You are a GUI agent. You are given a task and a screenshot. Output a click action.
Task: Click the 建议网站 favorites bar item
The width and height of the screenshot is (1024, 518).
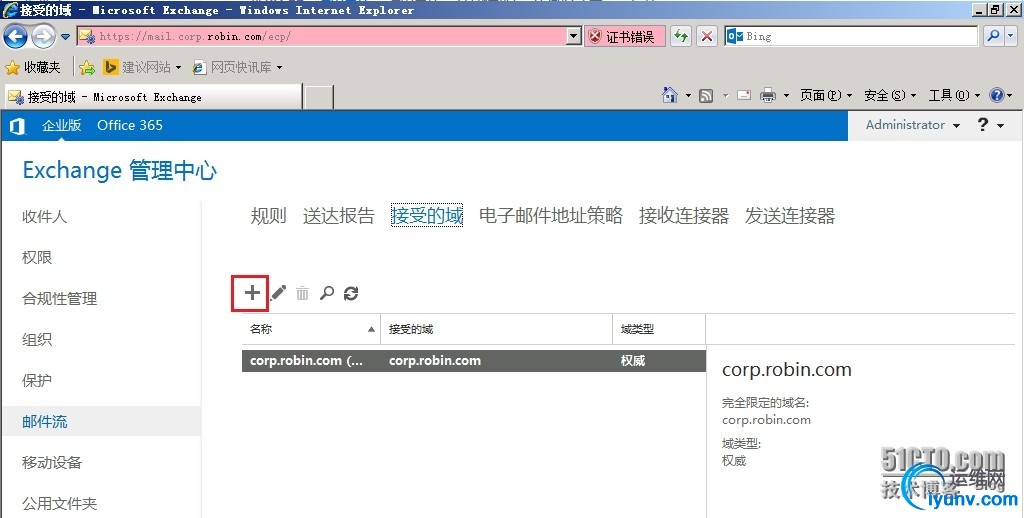click(142, 67)
